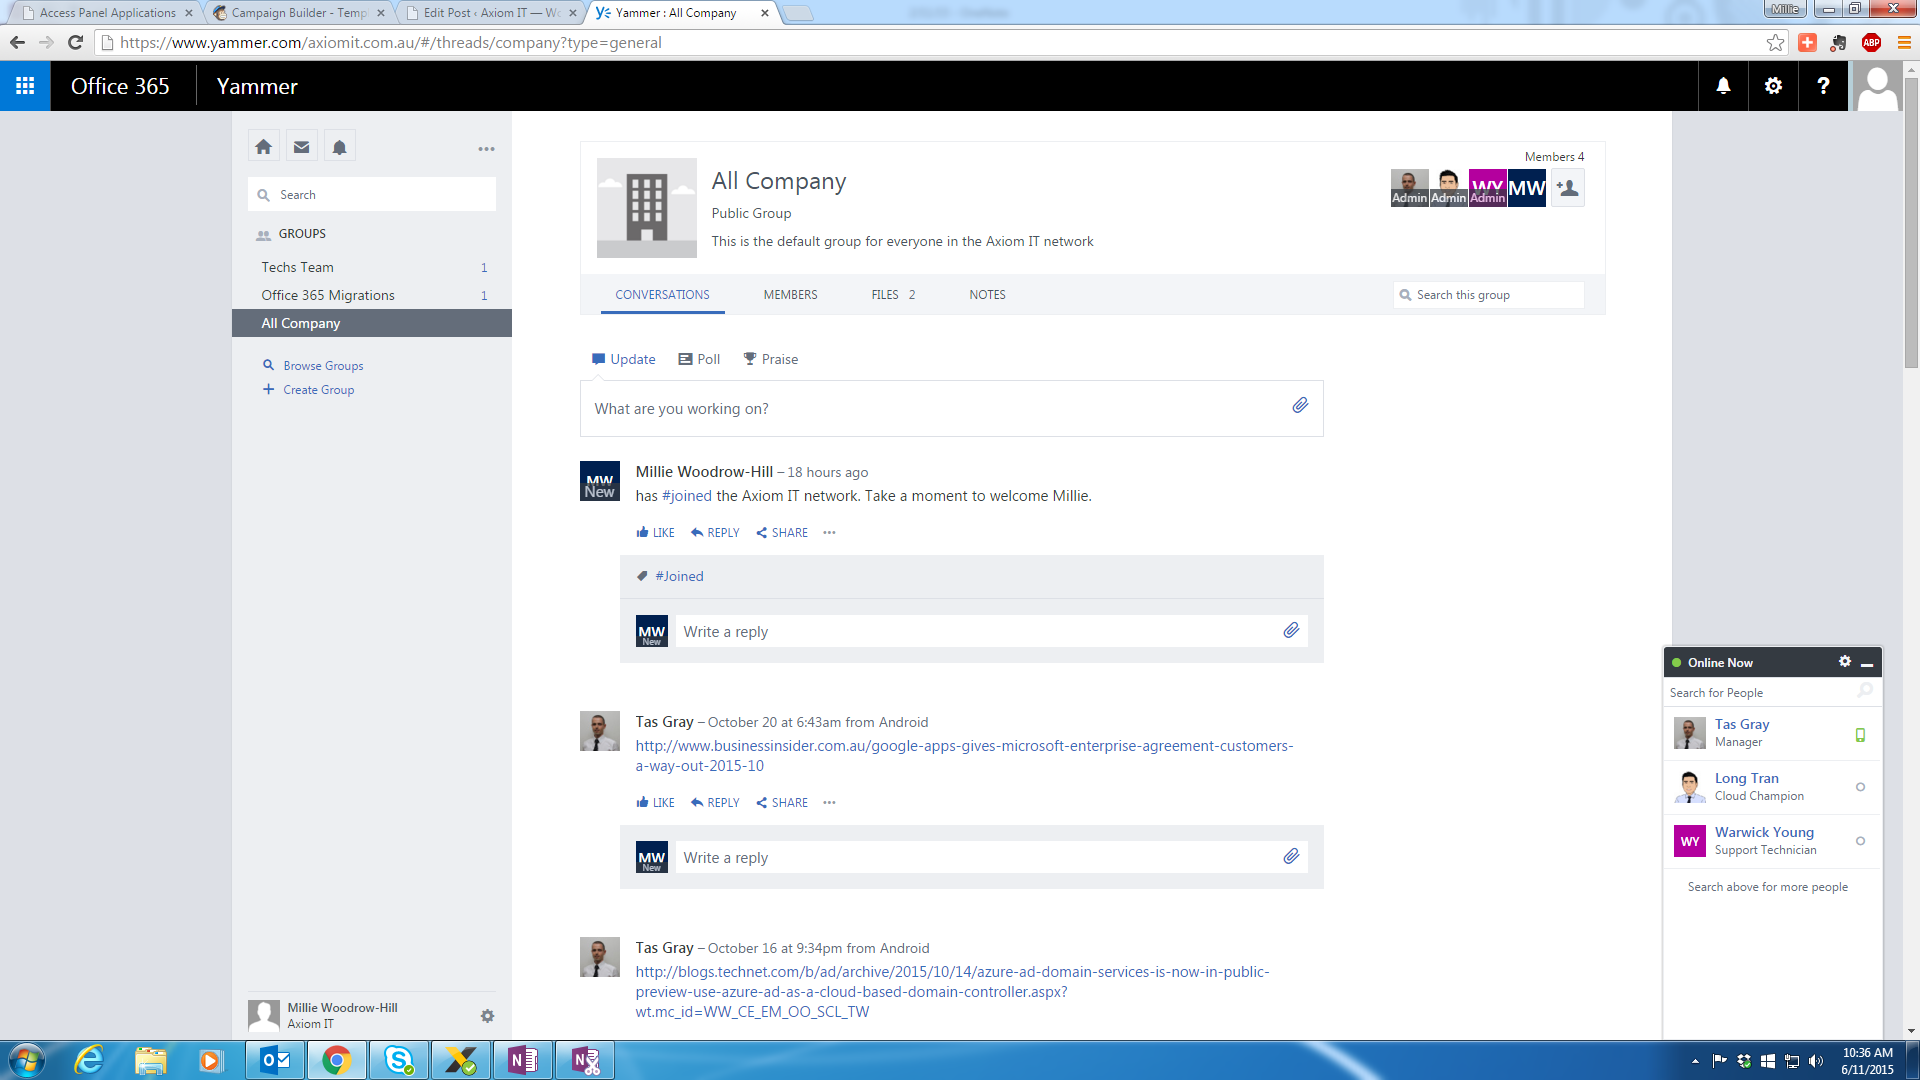
Task: Open user settings gear beside Millie Woodrow-Hill
Action: [x=487, y=1016]
